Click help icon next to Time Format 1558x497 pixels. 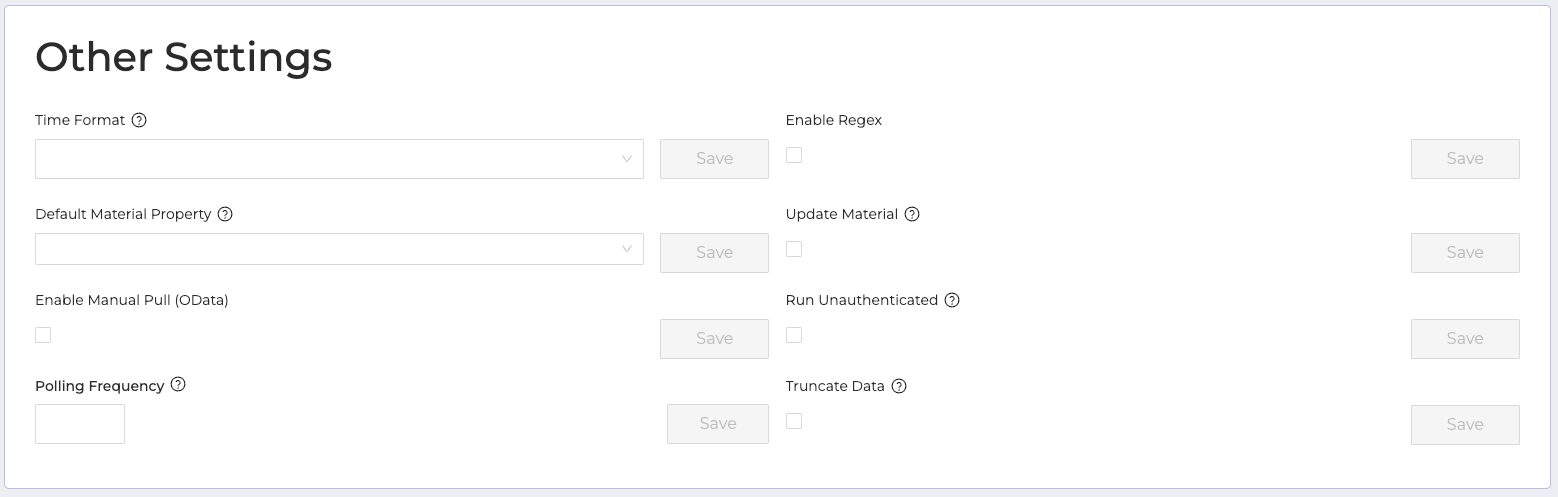[x=139, y=120]
